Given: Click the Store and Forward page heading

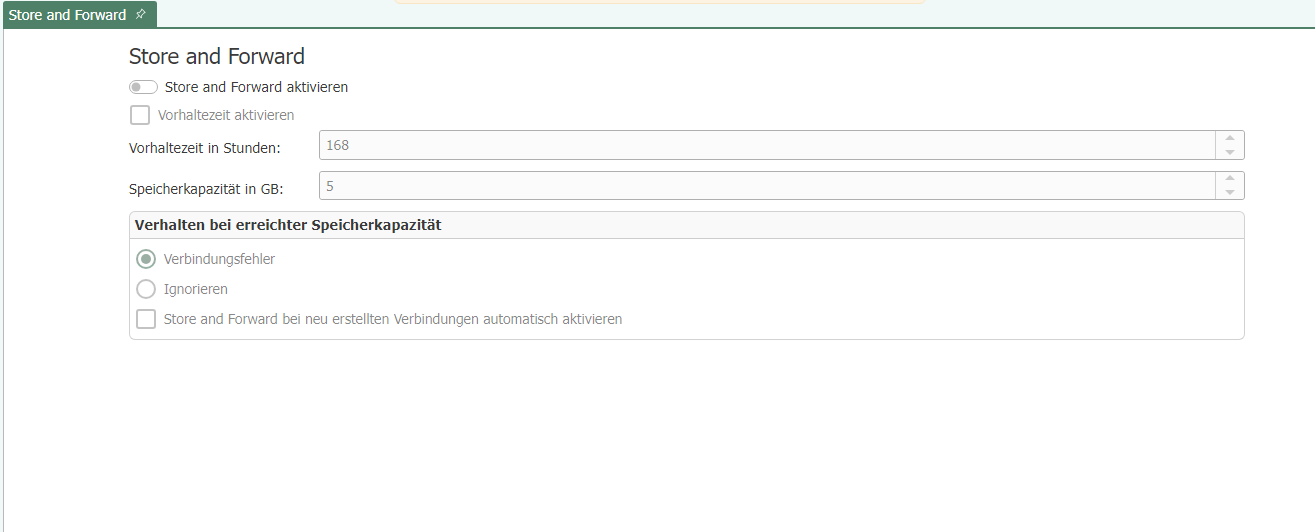Looking at the screenshot, I should click(x=217, y=56).
